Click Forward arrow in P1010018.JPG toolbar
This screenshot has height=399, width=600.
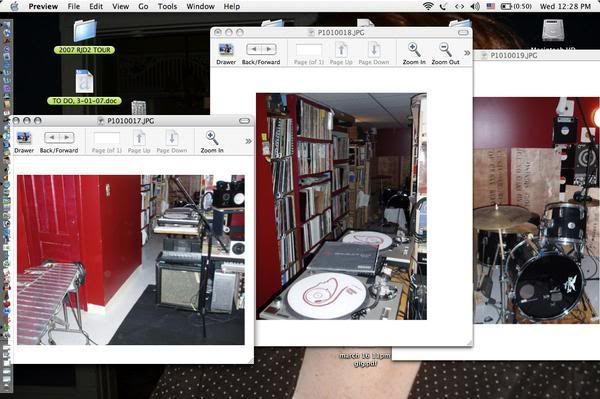269,49
